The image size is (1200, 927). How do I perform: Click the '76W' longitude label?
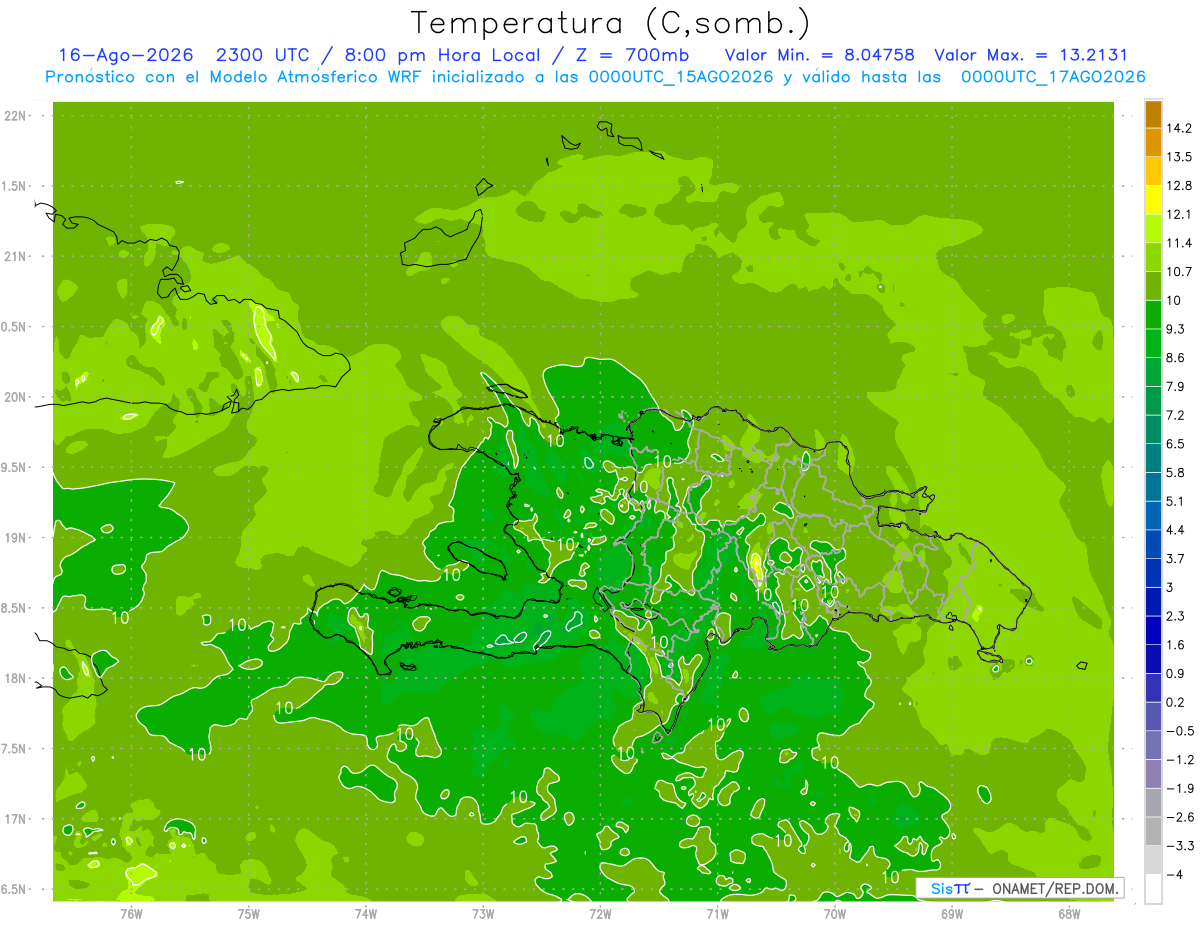click(131, 913)
